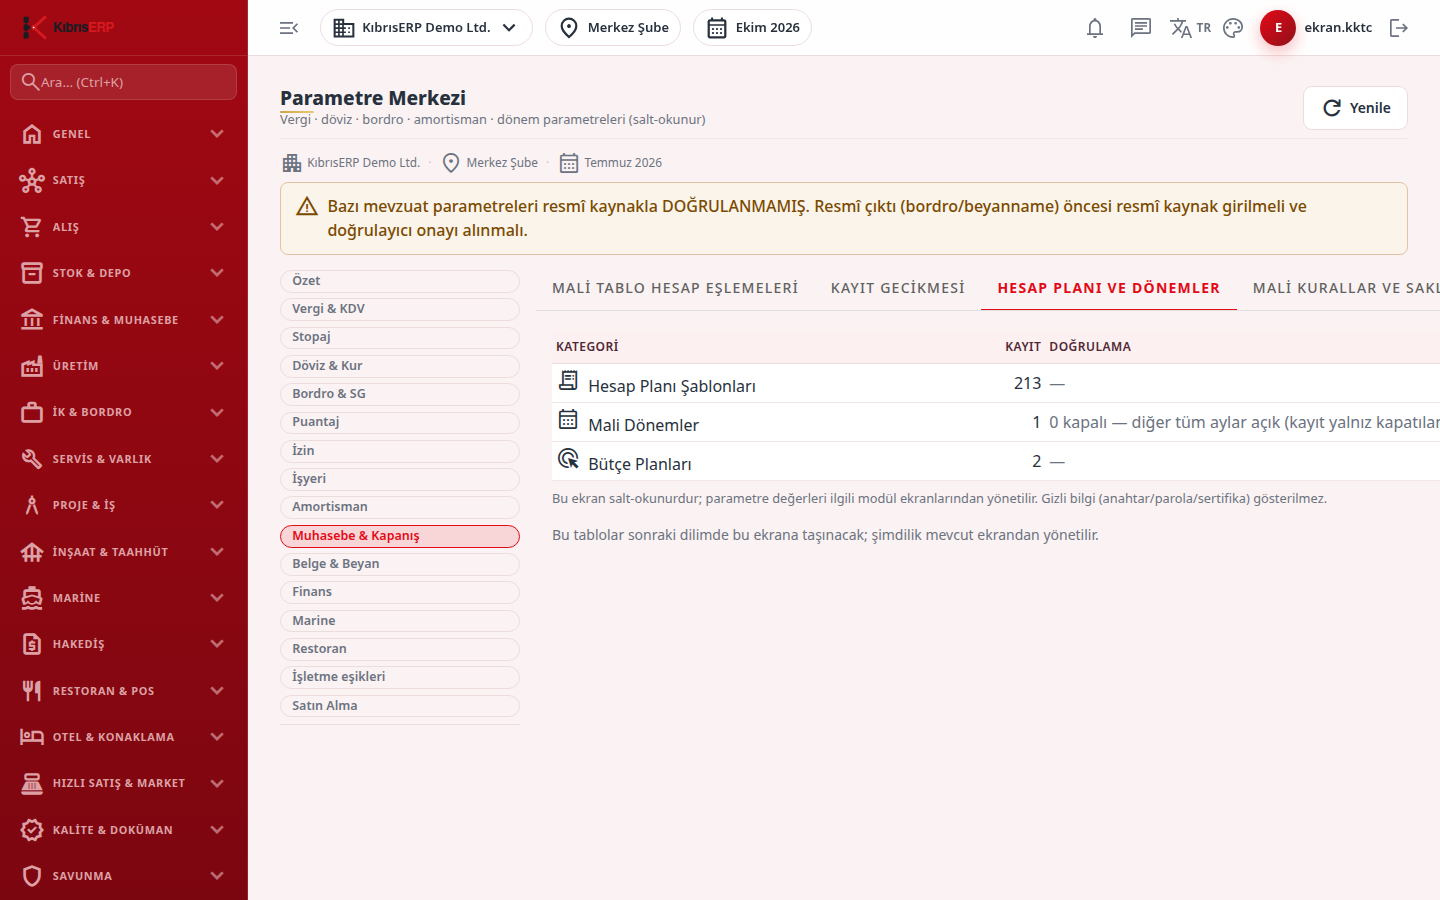Select the Bordro & SG category

(400, 394)
